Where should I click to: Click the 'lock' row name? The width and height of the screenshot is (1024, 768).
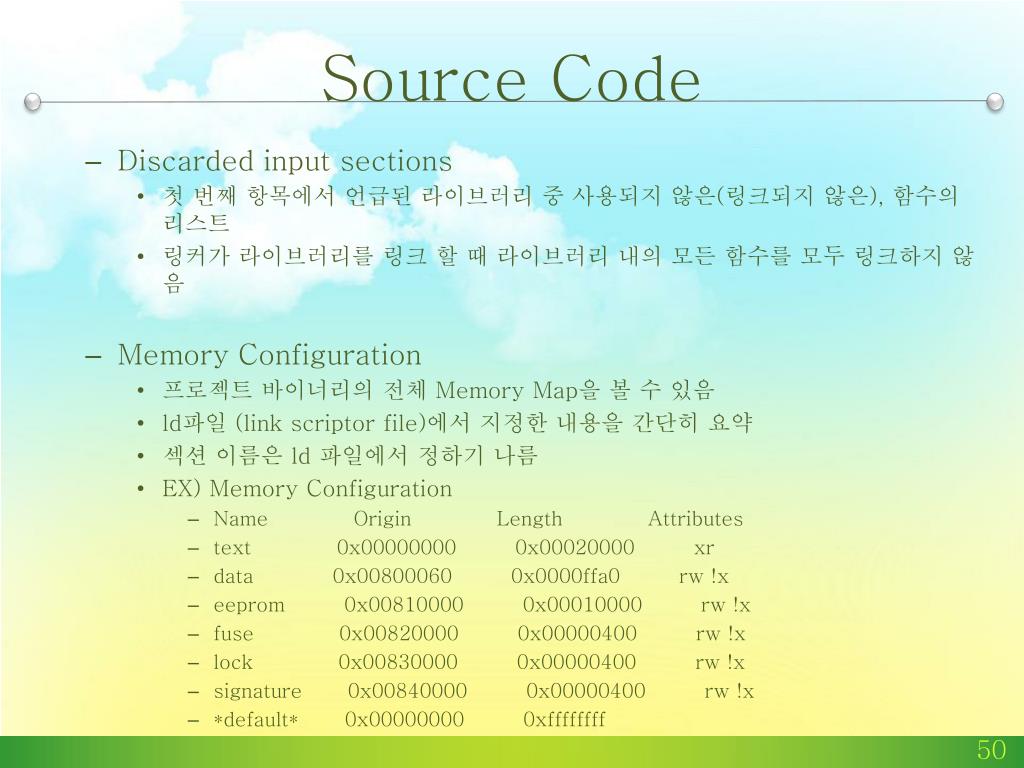pos(232,663)
